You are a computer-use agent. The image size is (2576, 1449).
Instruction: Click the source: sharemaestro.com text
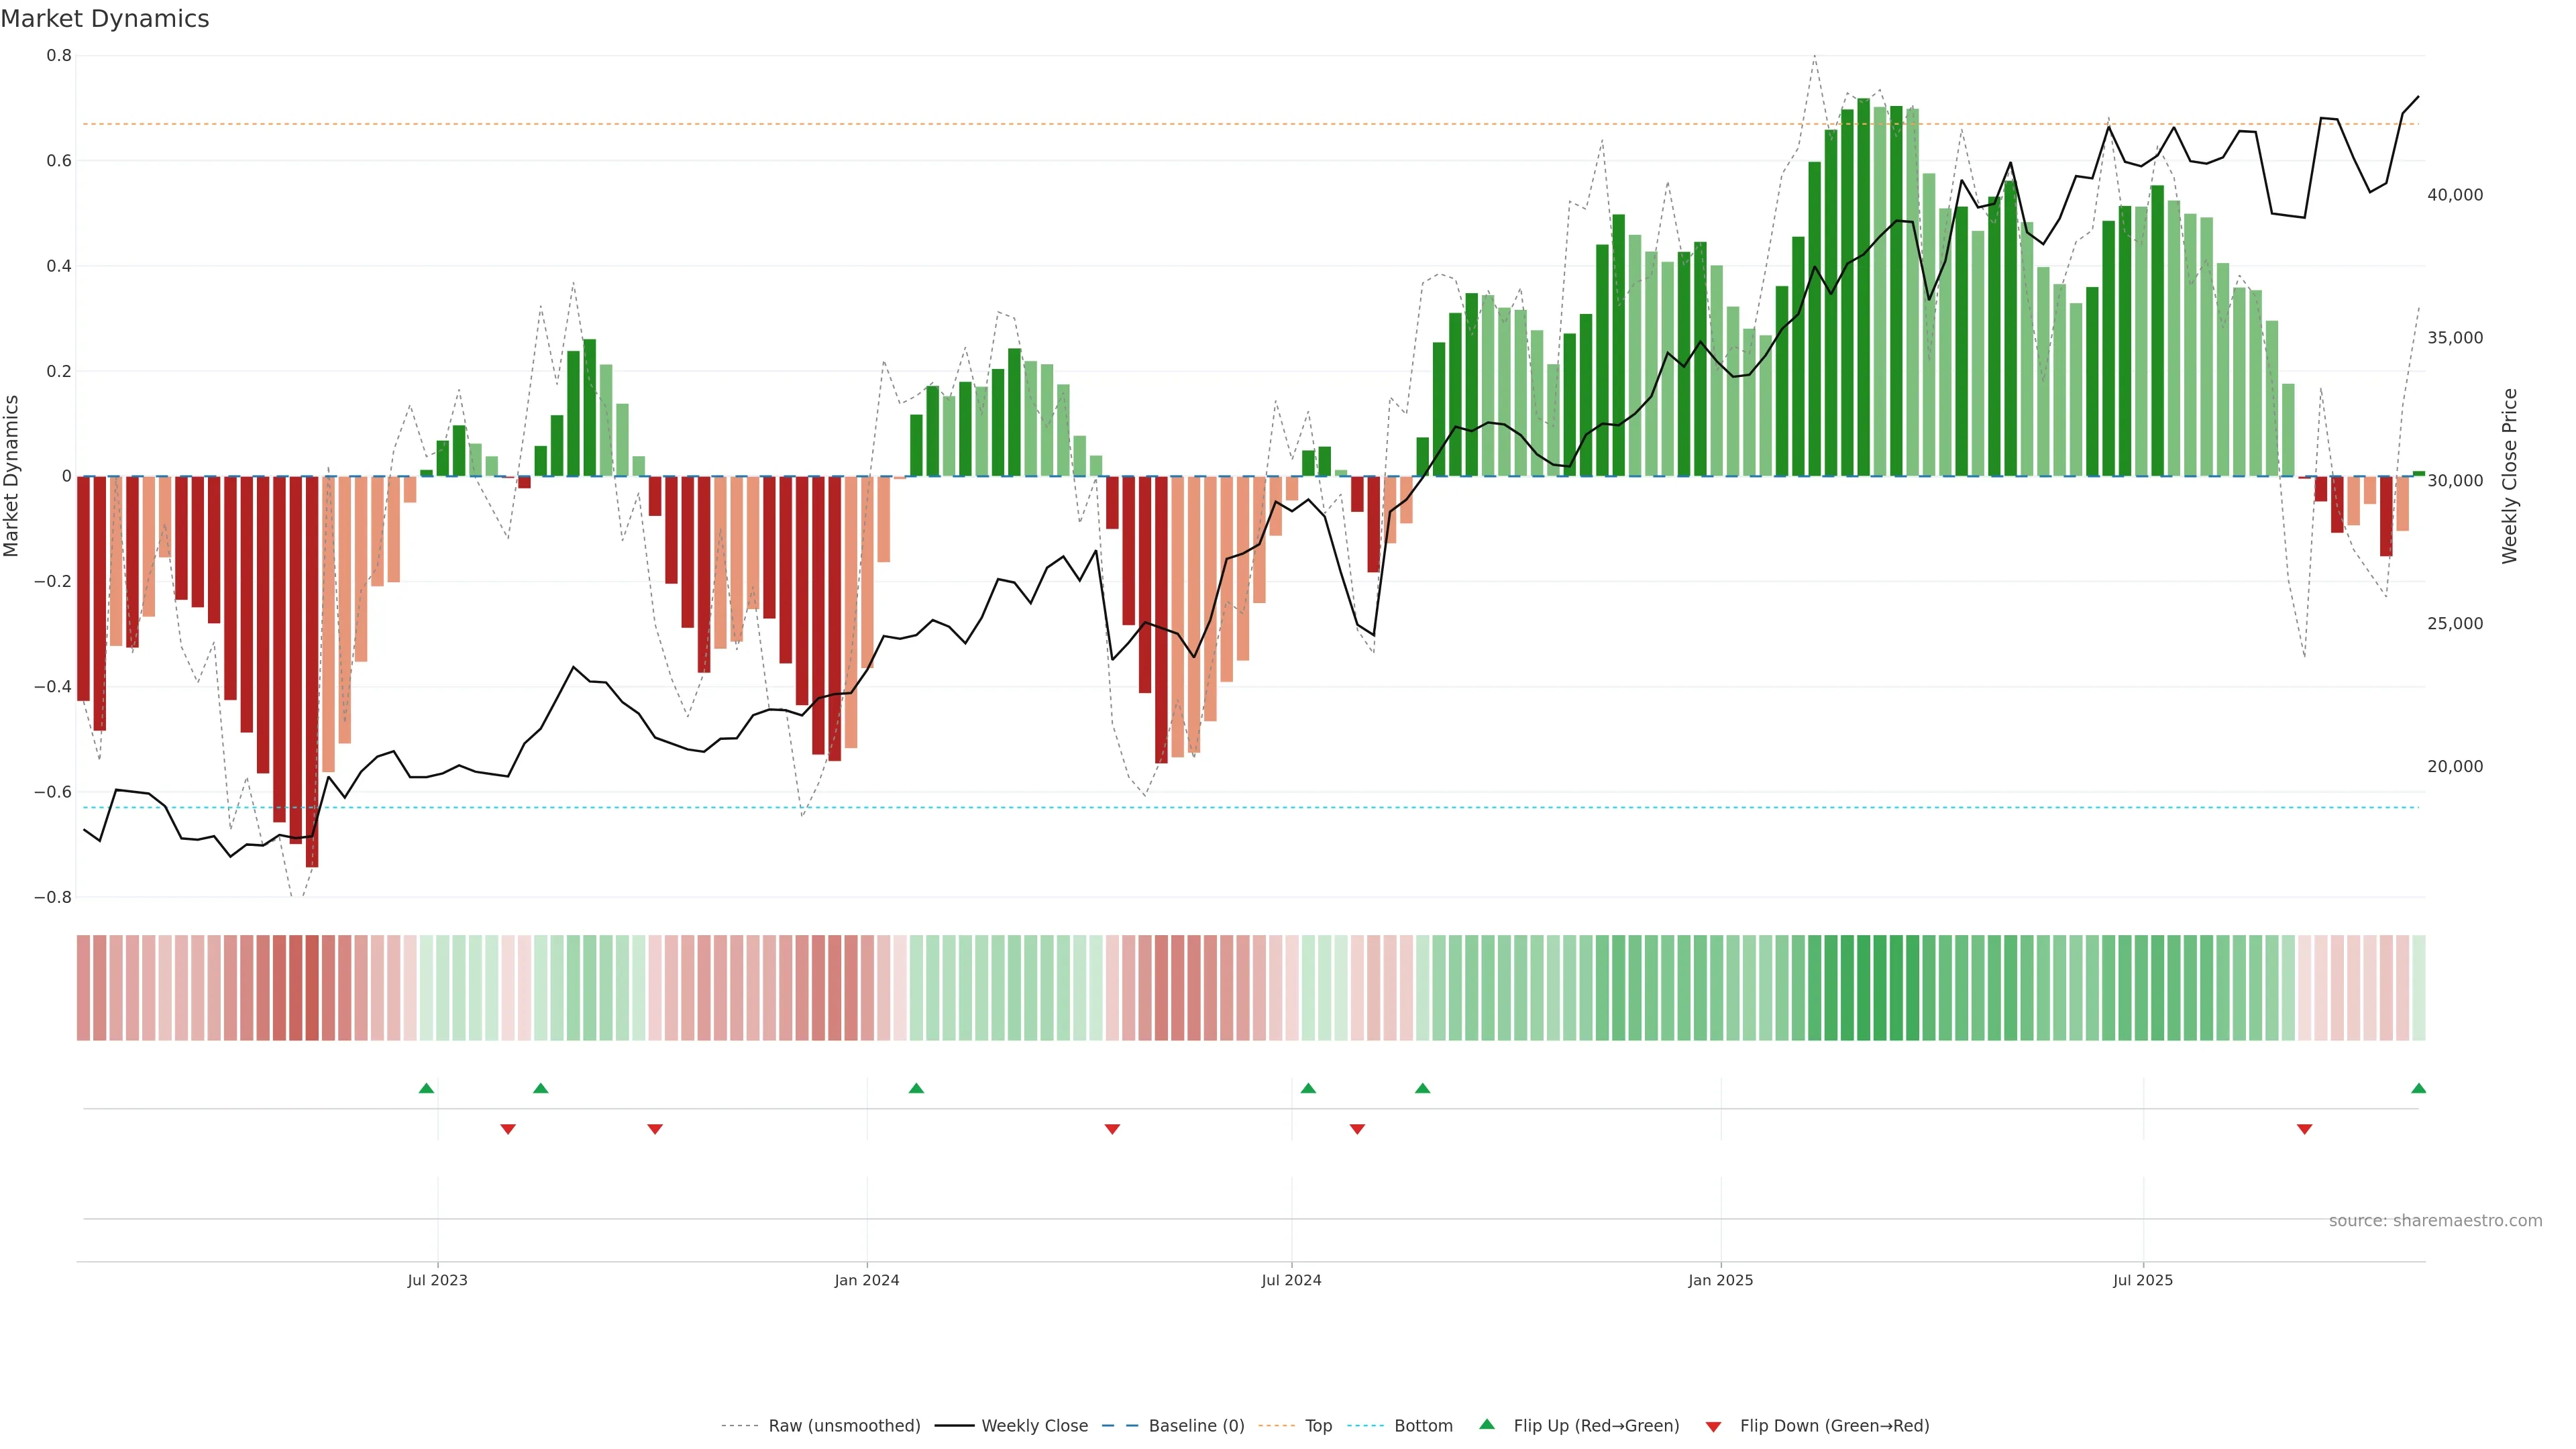tap(2435, 1221)
